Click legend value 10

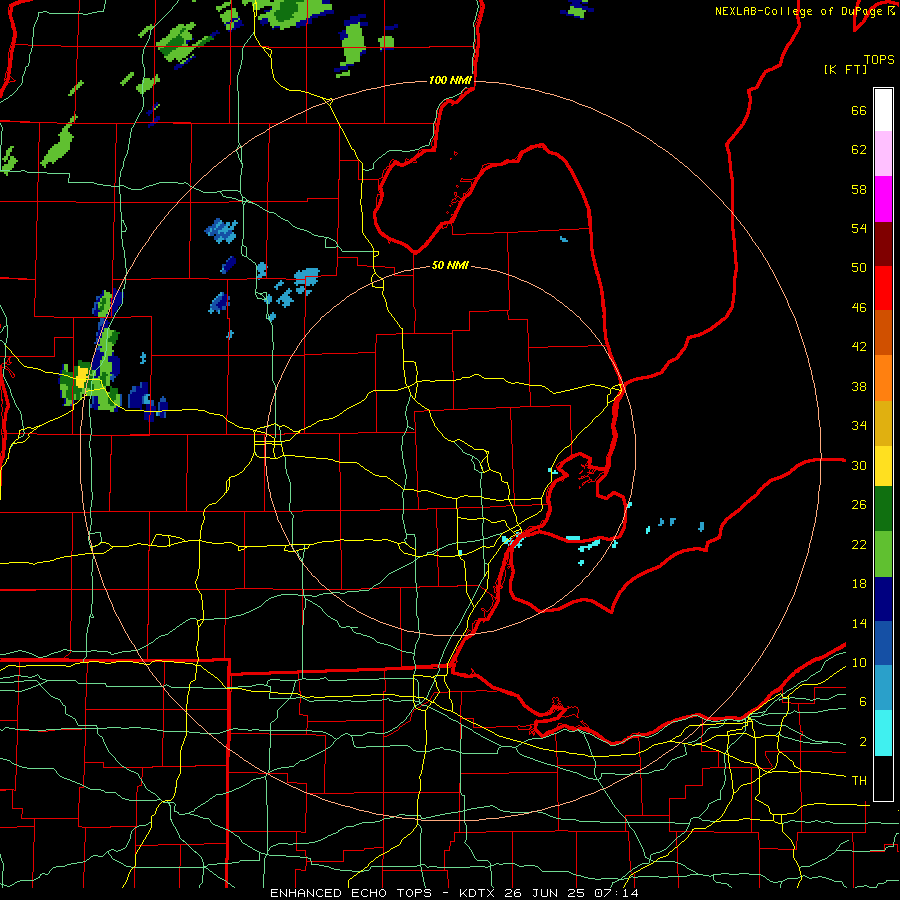pos(859,662)
